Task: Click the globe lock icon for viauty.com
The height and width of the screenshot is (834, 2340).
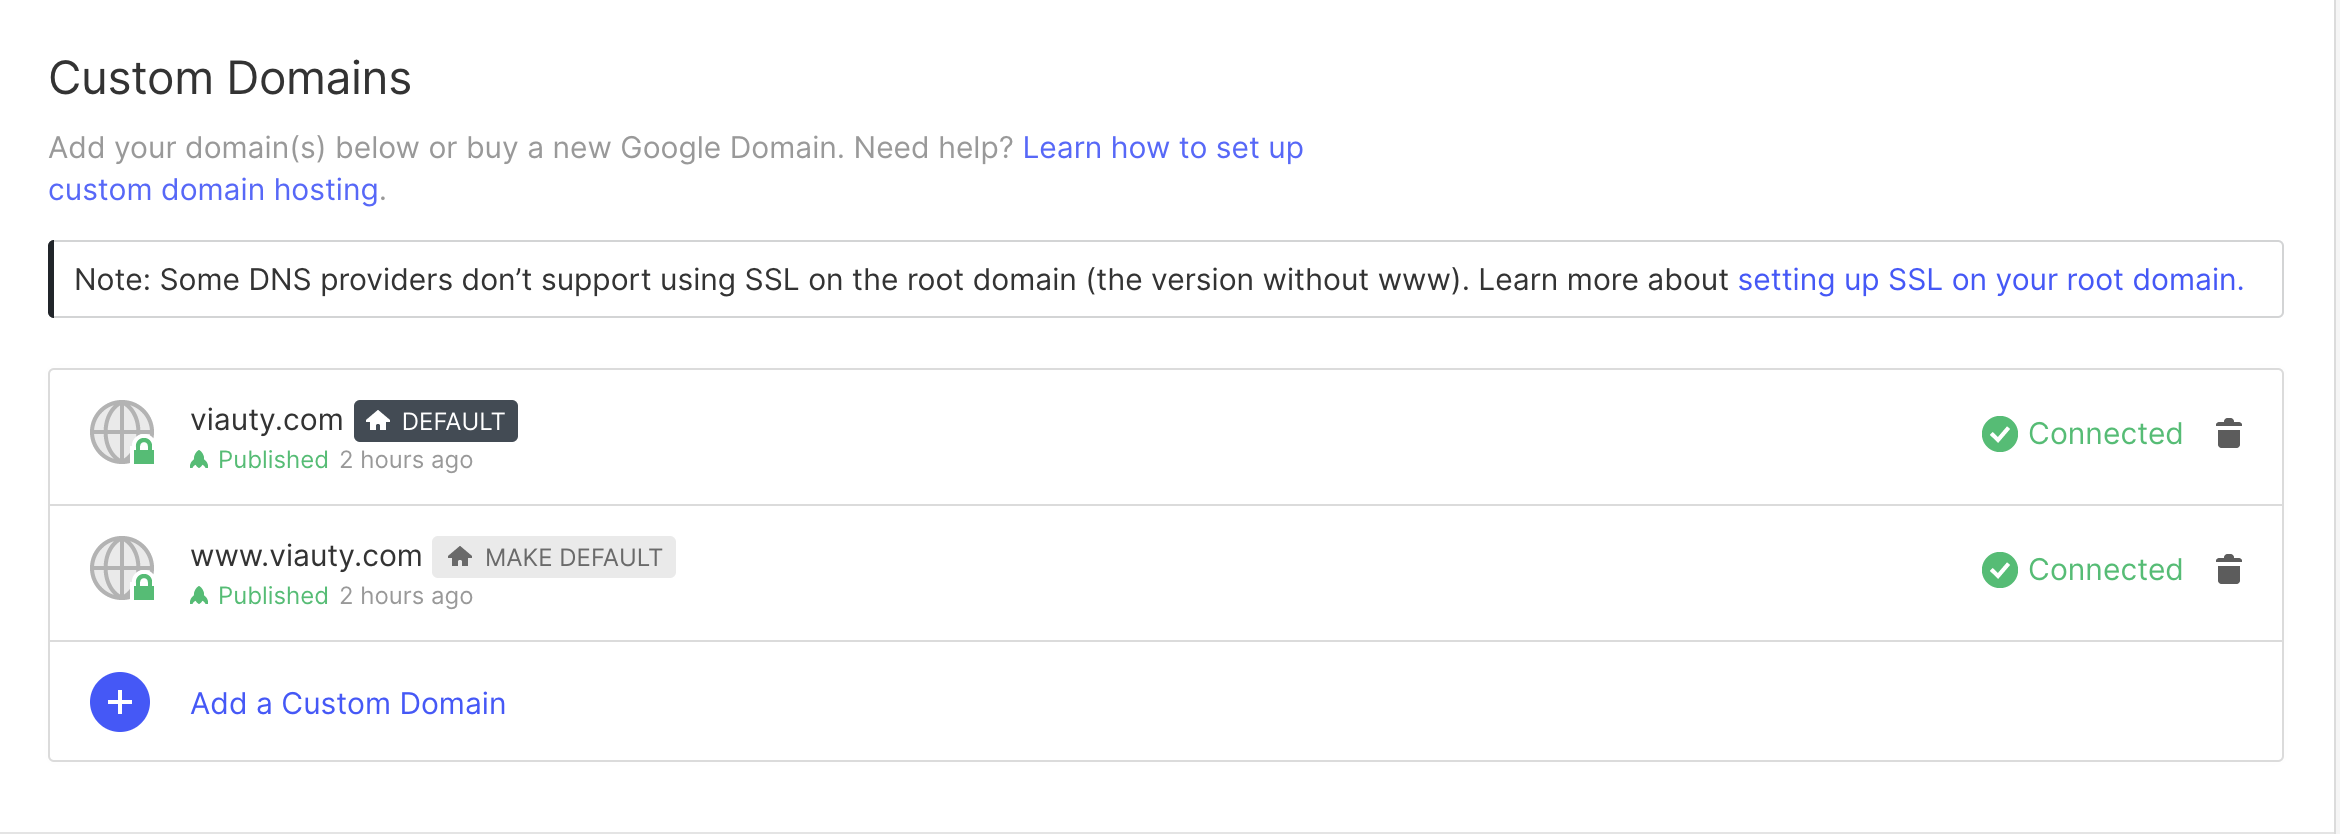Action: (x=123, y=433)
